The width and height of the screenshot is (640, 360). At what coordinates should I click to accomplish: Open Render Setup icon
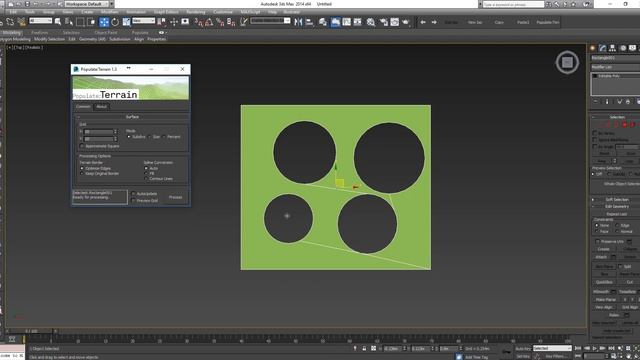click(x=384, y=22)
